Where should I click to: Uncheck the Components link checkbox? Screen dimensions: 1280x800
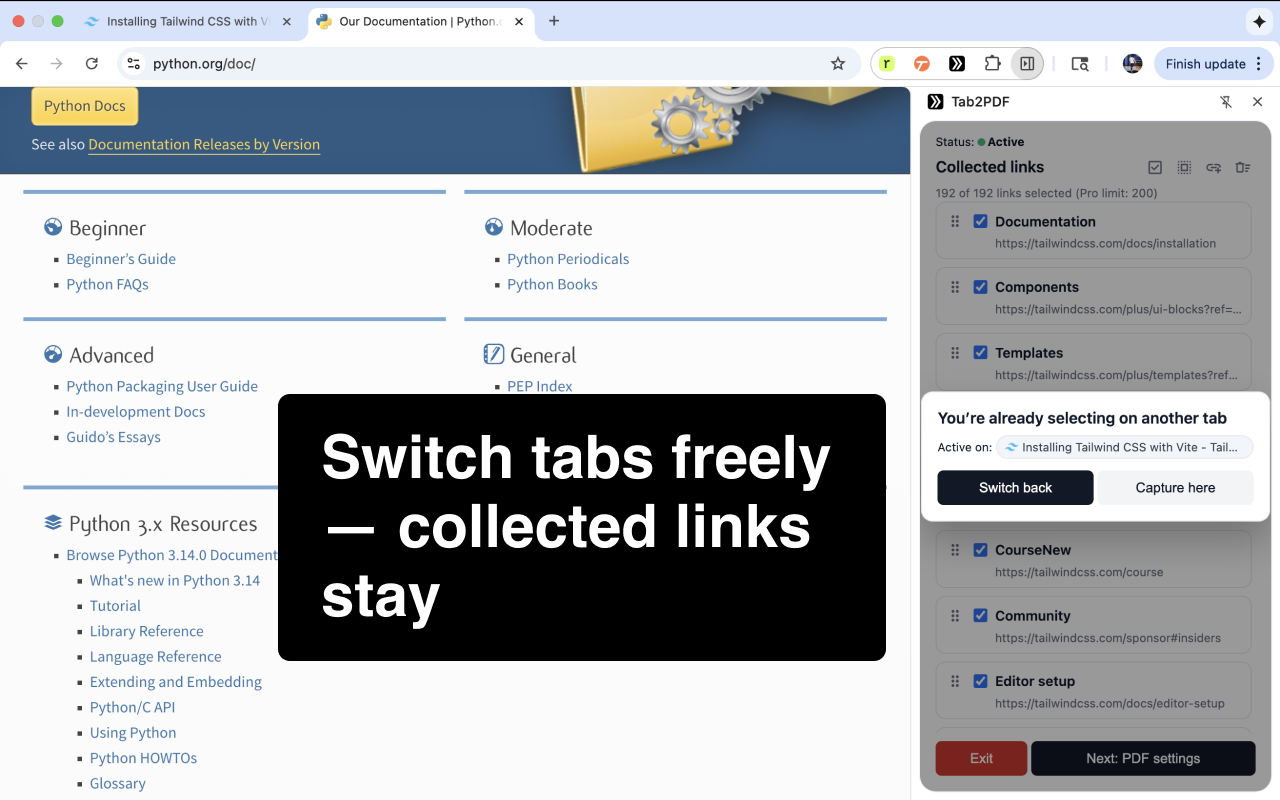coord(980,287)
